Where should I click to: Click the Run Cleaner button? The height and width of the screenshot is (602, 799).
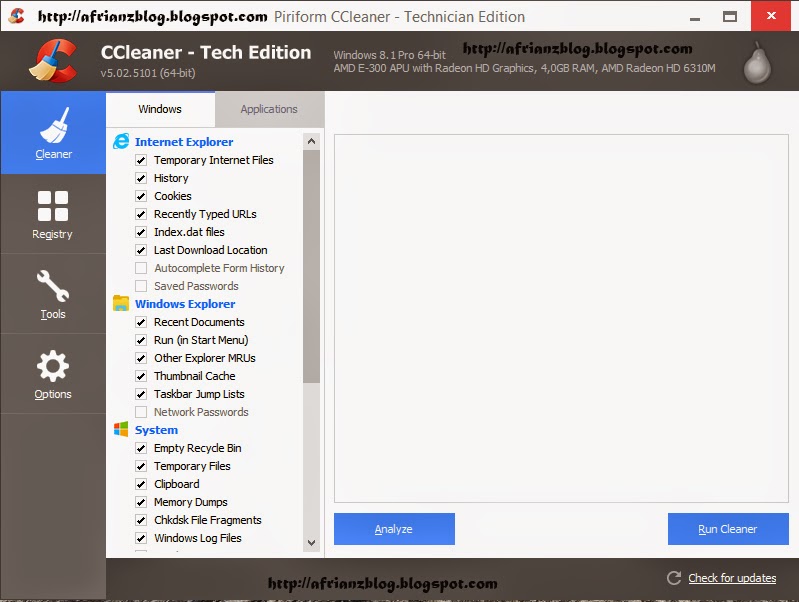coord(728,529)
